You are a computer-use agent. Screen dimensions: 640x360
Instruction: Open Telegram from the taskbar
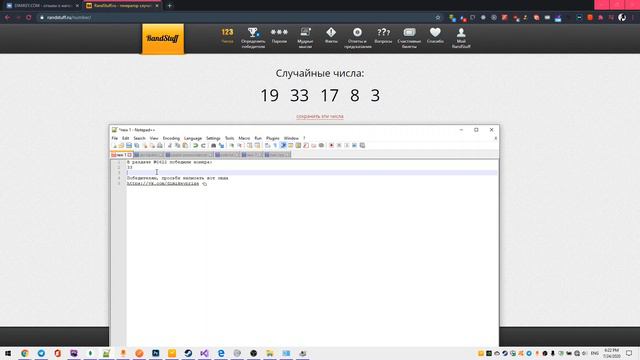tap(41, 353)
